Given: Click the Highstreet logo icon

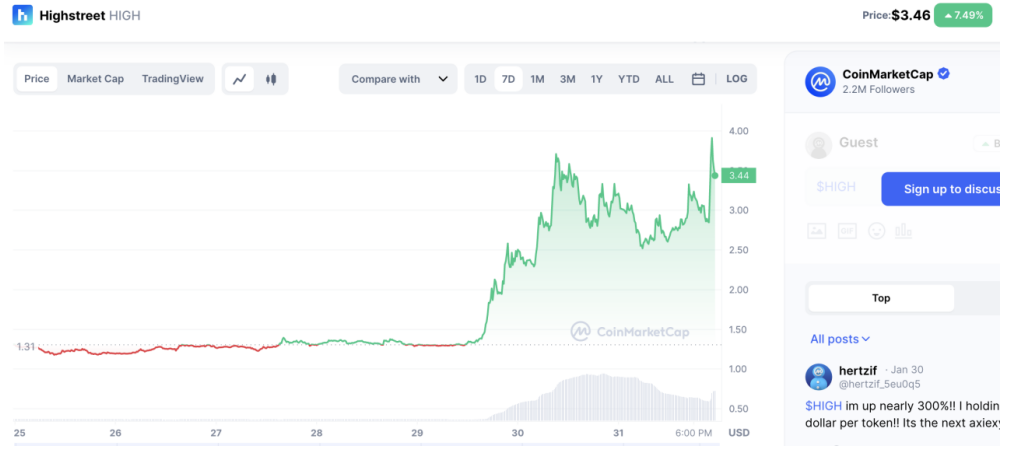Looking at the screenshot, I should 22,16.
